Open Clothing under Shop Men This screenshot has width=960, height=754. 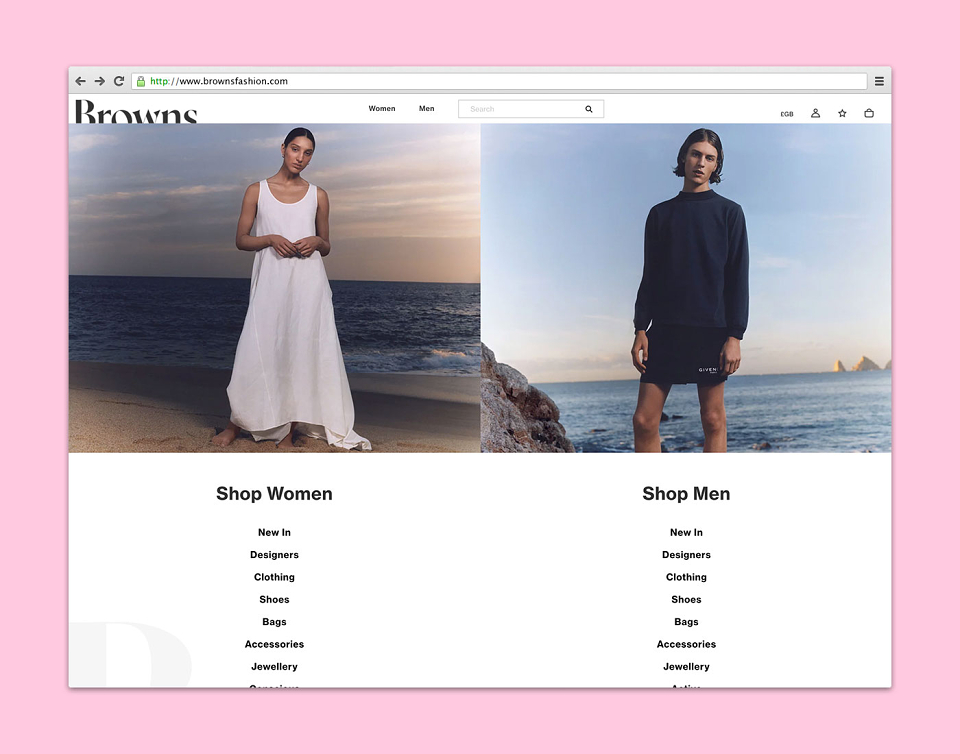click(x=686, y=577)
